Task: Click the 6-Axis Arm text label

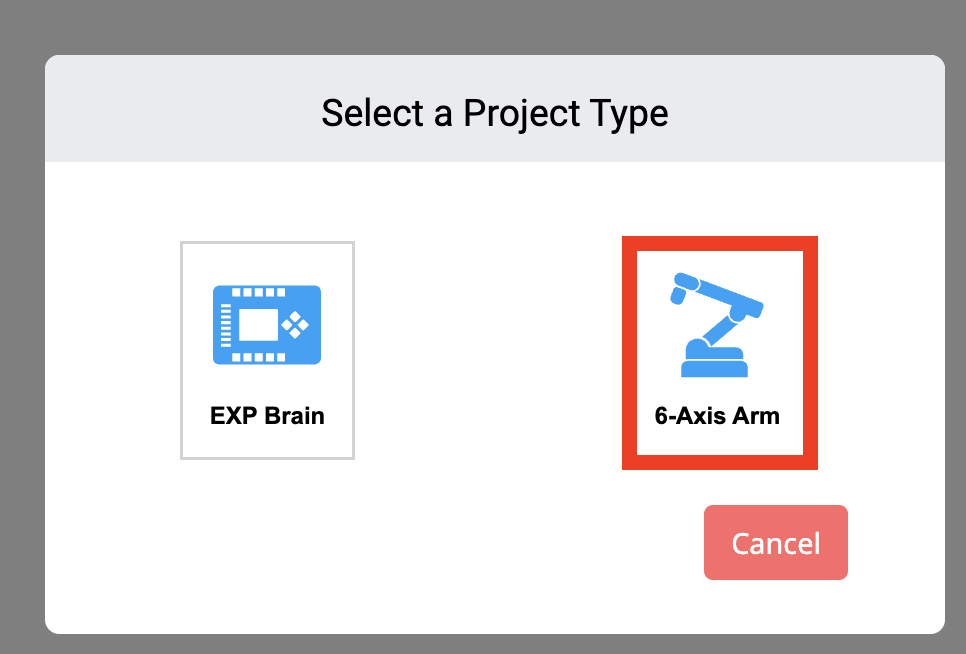Action: click(718, 416)
